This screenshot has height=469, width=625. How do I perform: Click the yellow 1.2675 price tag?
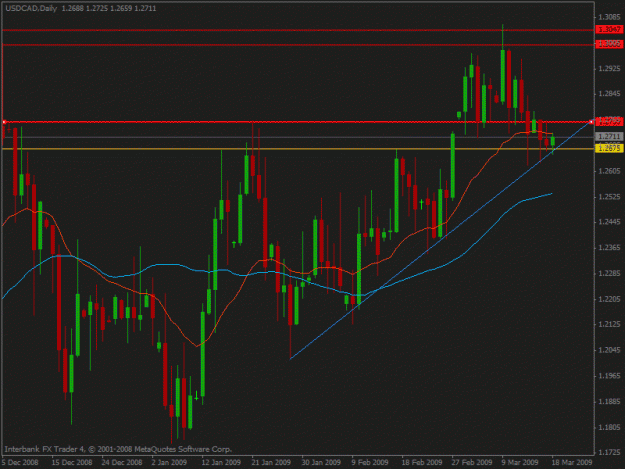click(x=609, y=148)
